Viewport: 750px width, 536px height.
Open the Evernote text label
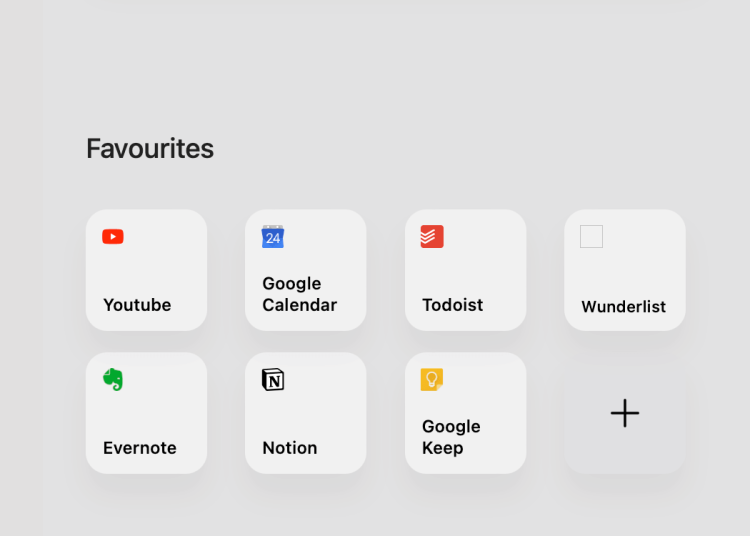140,448
